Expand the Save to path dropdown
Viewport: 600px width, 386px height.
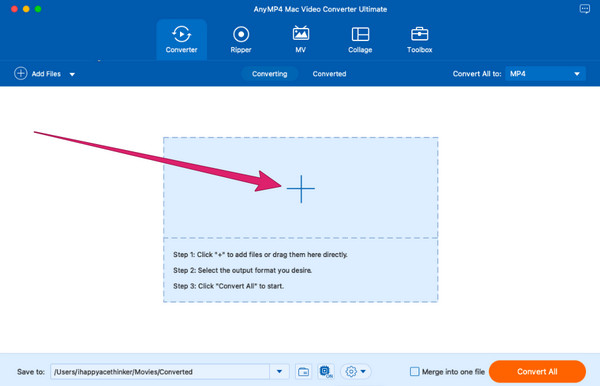point(279,371)
